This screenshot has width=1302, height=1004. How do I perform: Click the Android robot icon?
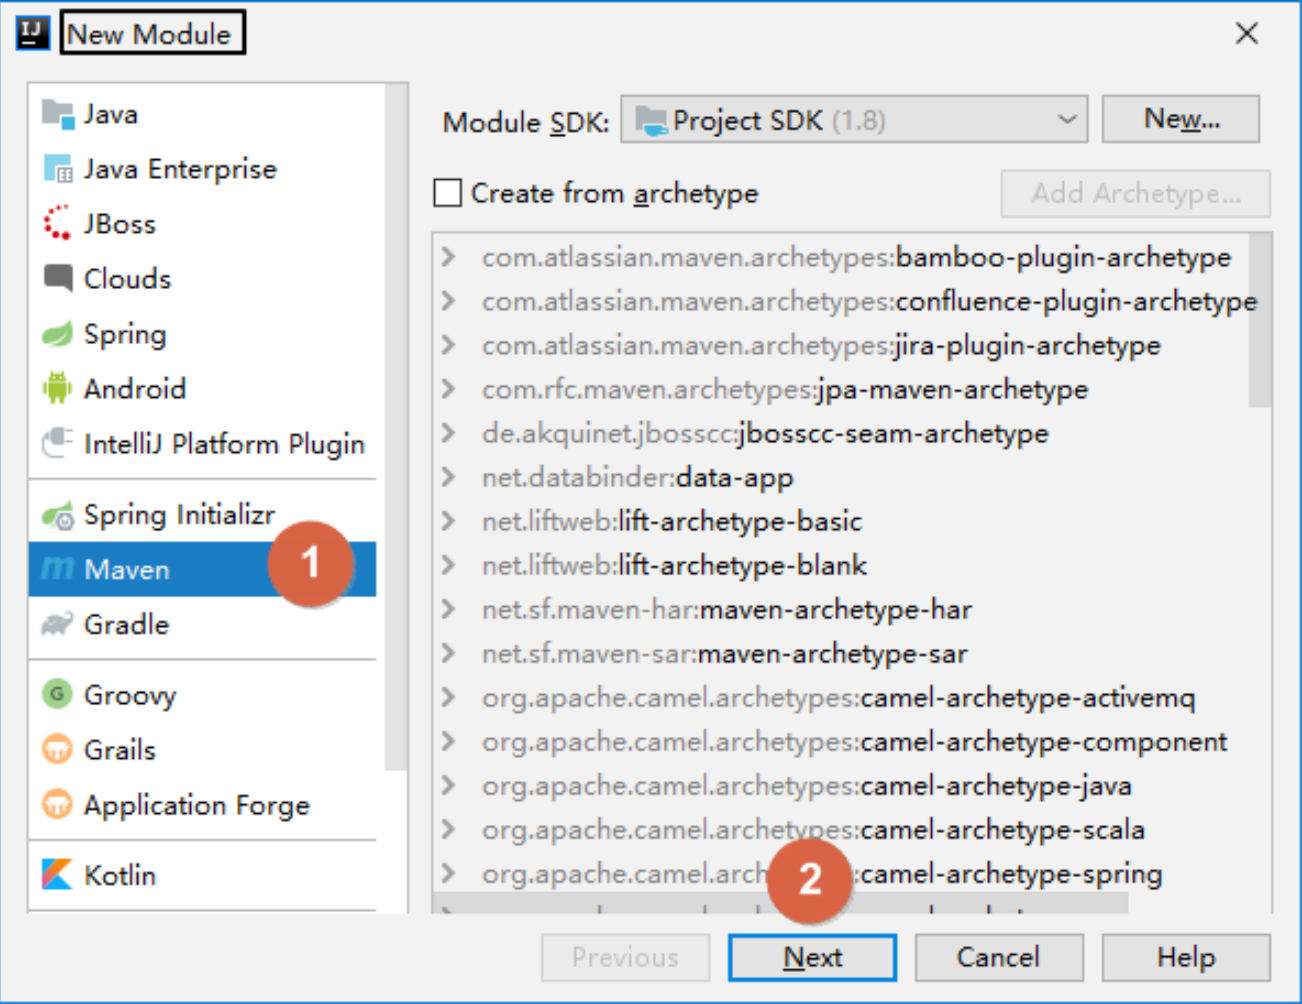pyautogui.click(x=58, y=388)
